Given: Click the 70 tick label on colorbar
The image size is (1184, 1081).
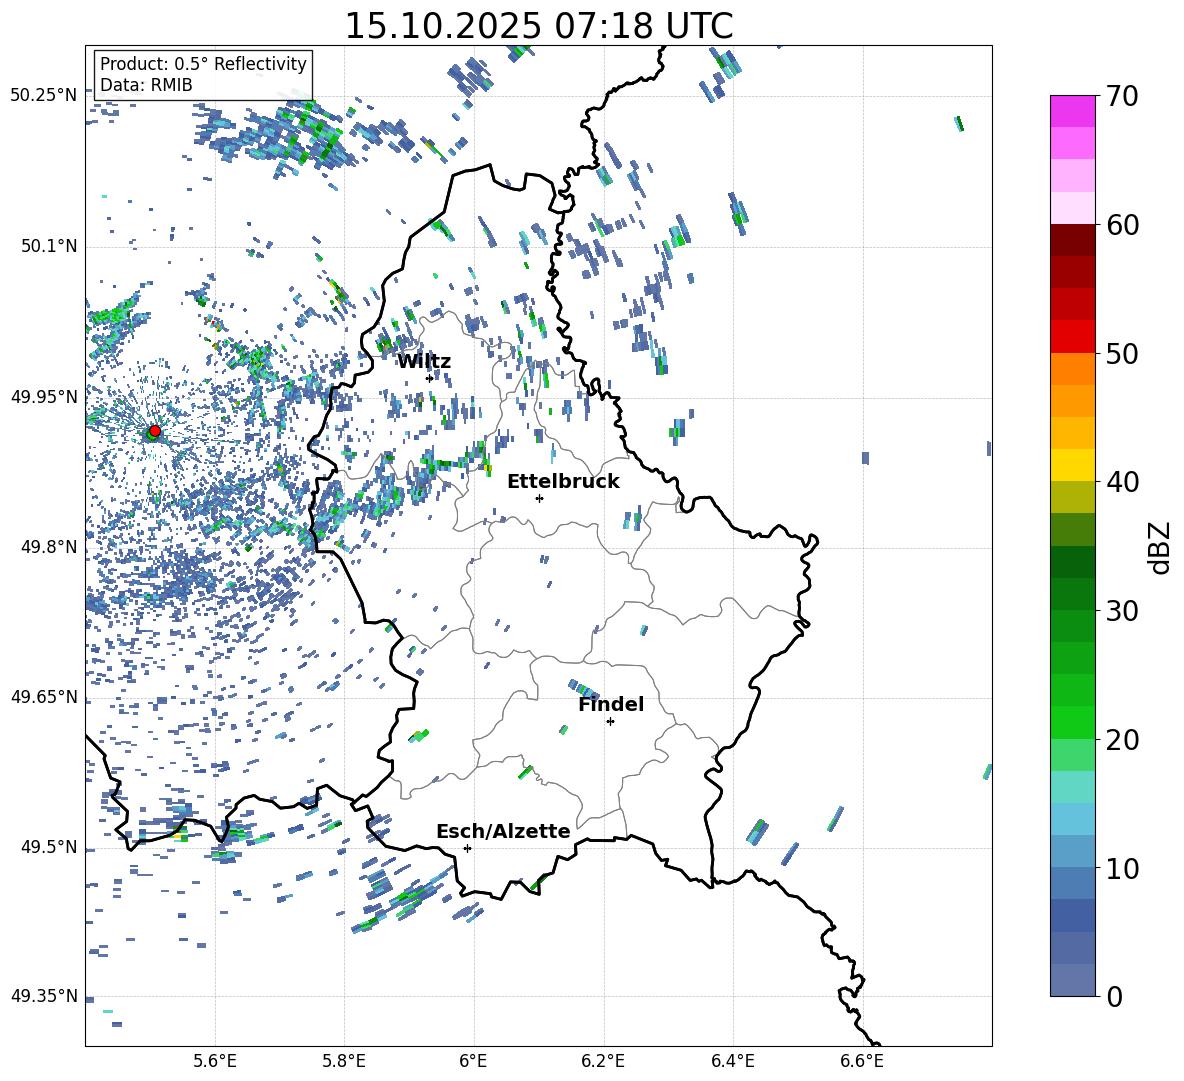Looking at the screenshot, I should [x=1124, y=96].
